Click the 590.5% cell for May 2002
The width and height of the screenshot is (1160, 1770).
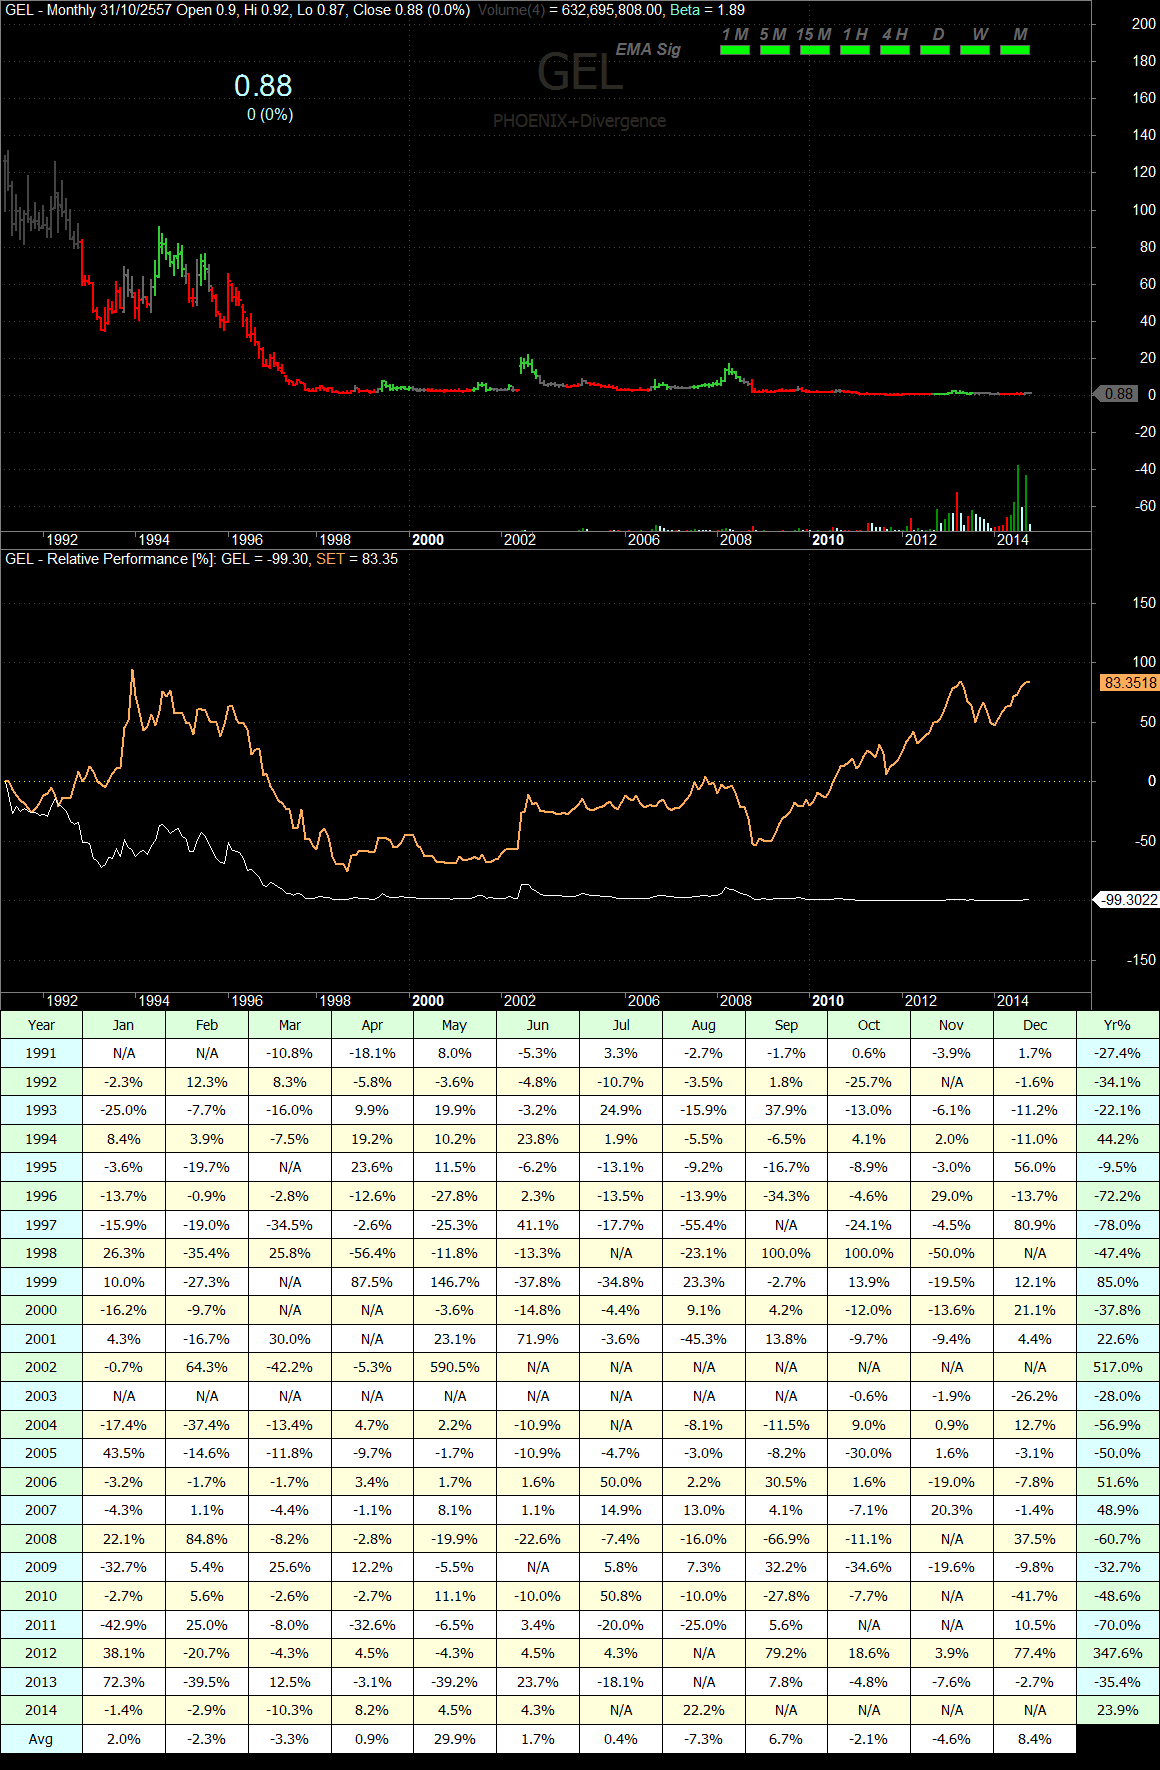pos(455,1367)
